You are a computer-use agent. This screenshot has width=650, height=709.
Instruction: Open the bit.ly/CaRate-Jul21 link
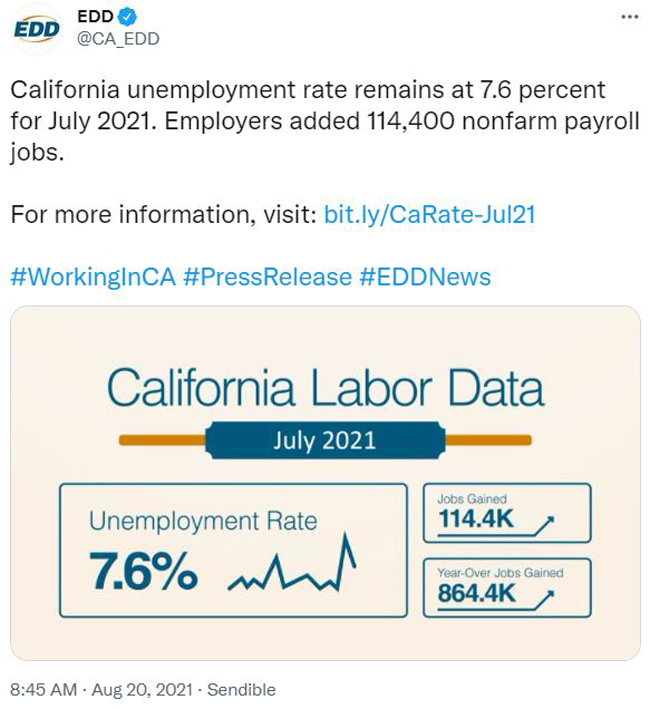(429, 214)
